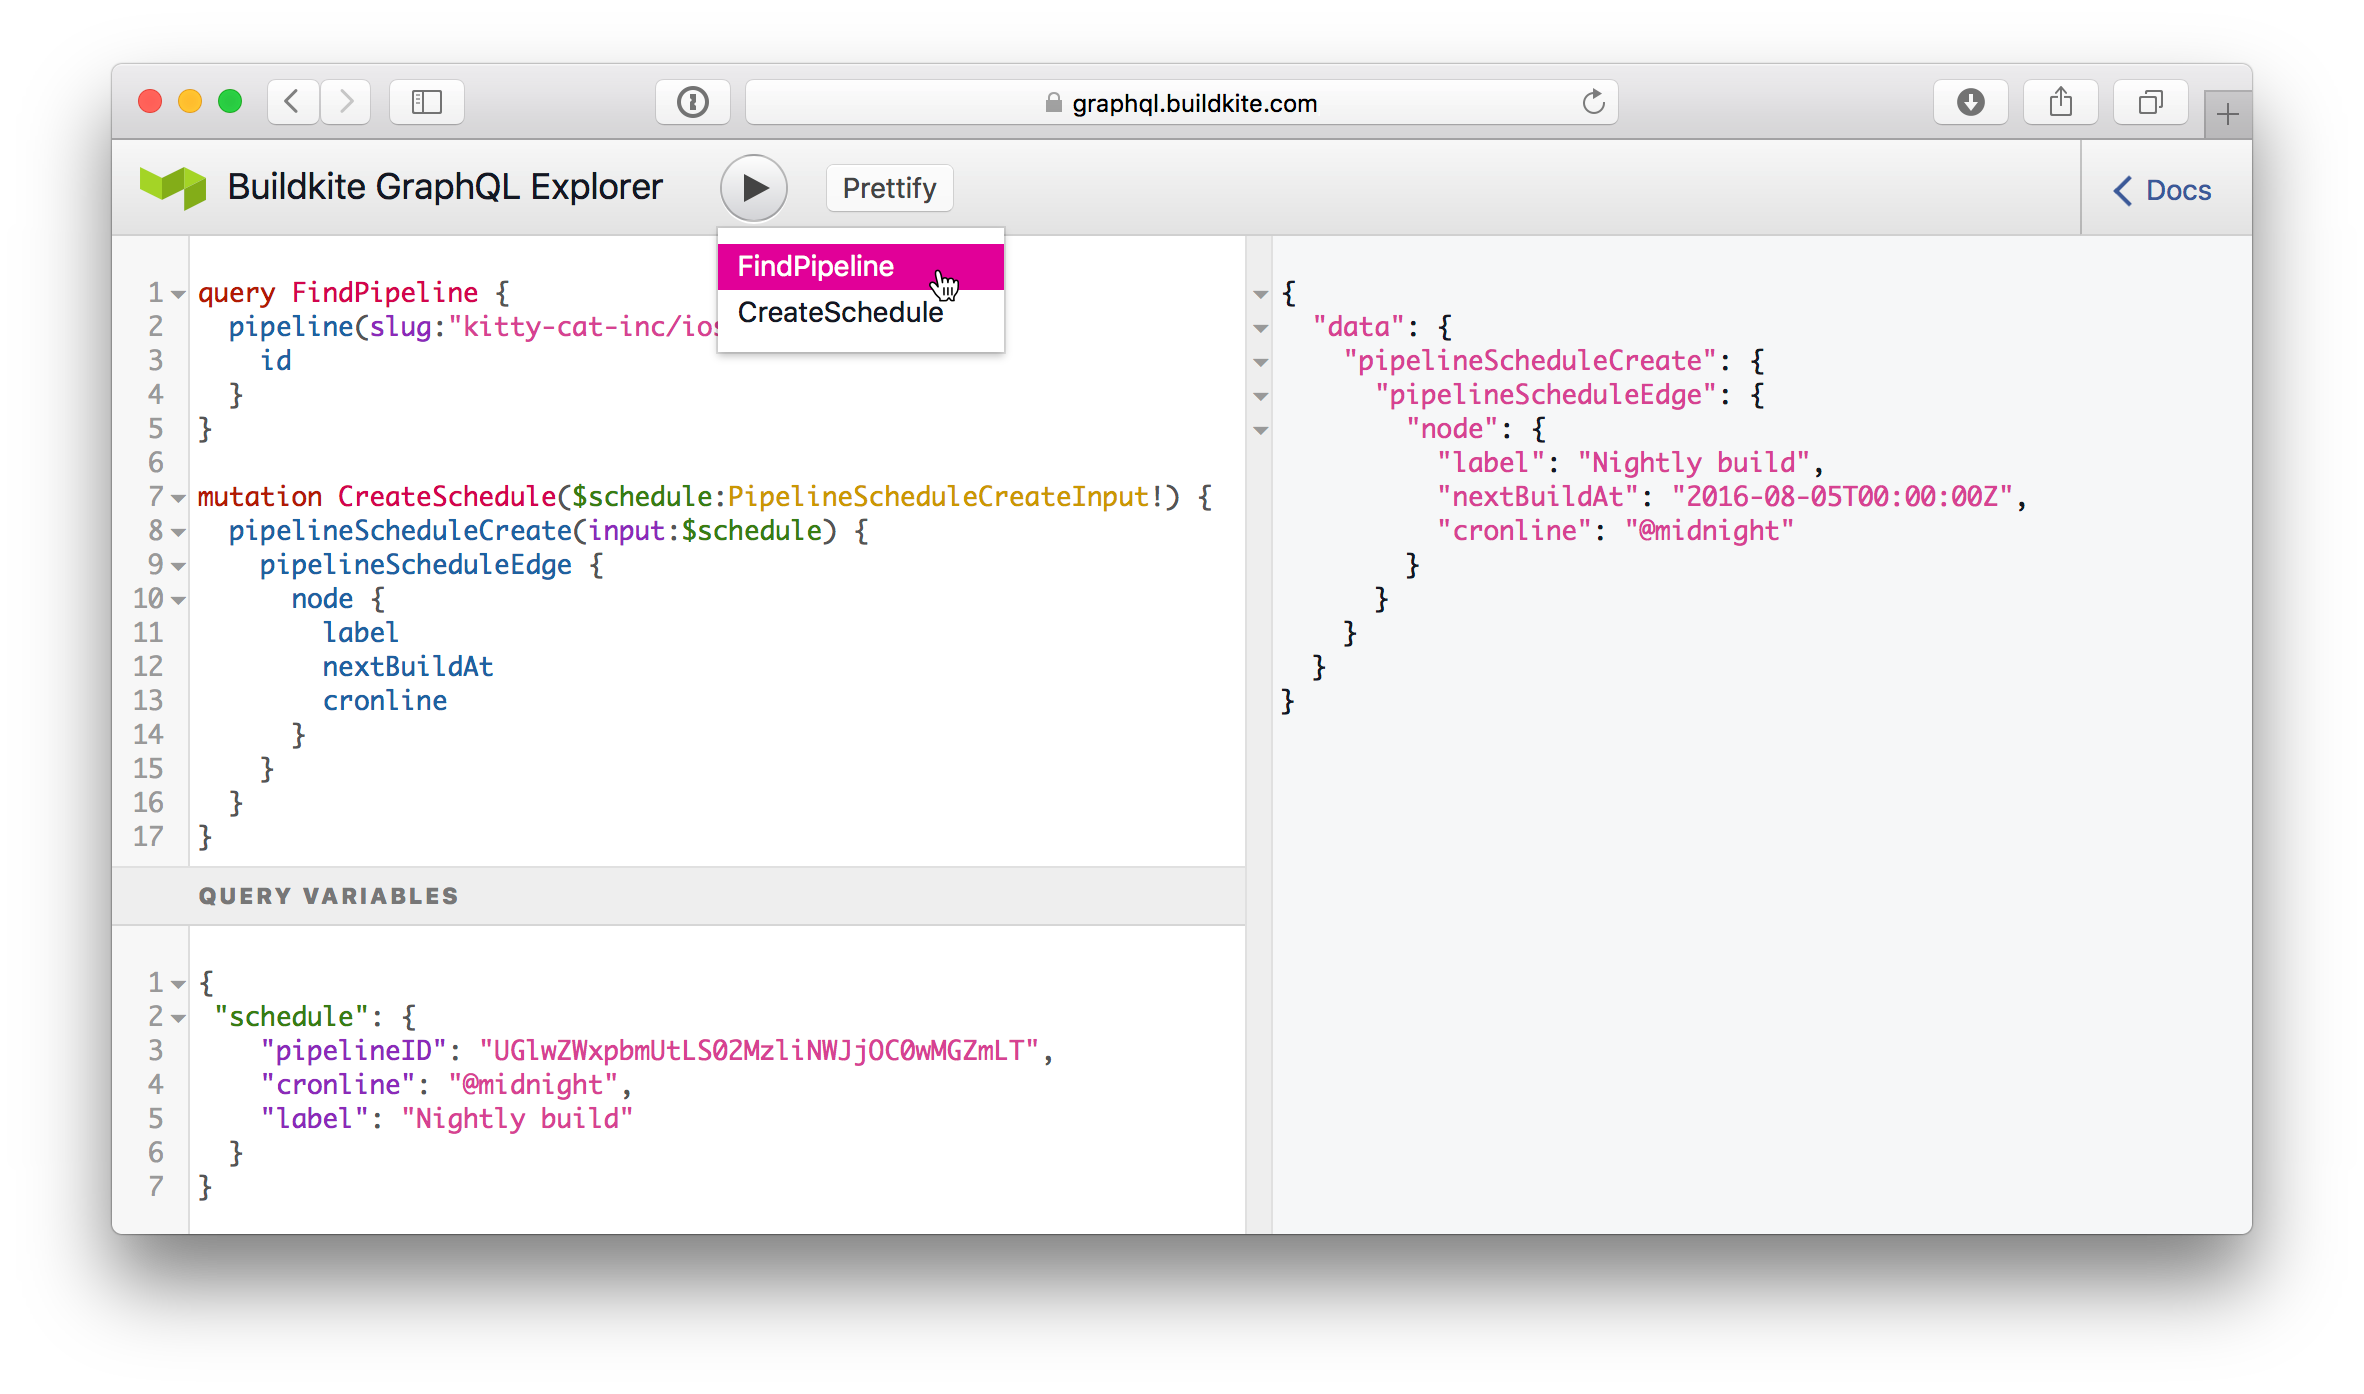The height and width of the screenshot is (1394, 2364).
Task: Click the 'cronline' field on line 13
Action: pos(385,700)
